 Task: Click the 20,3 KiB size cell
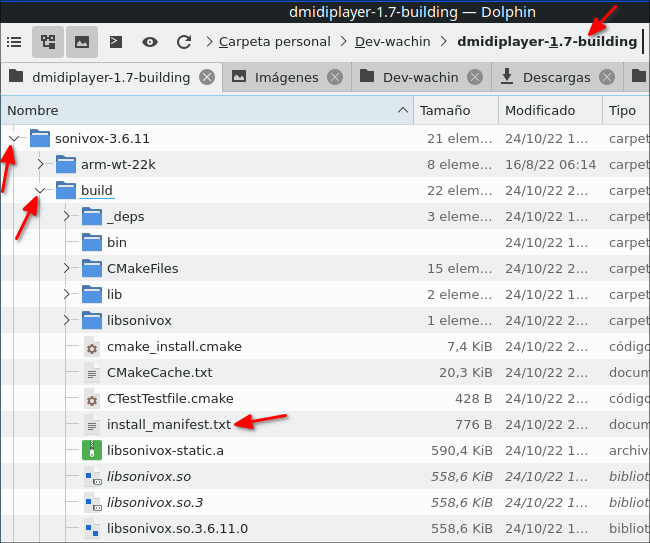click(x=466, y=373)
